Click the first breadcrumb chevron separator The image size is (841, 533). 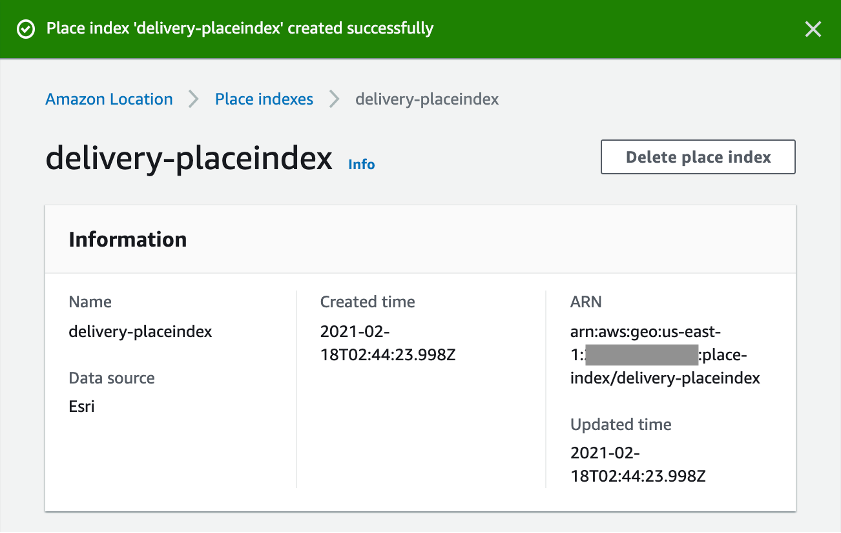point(194,99)
